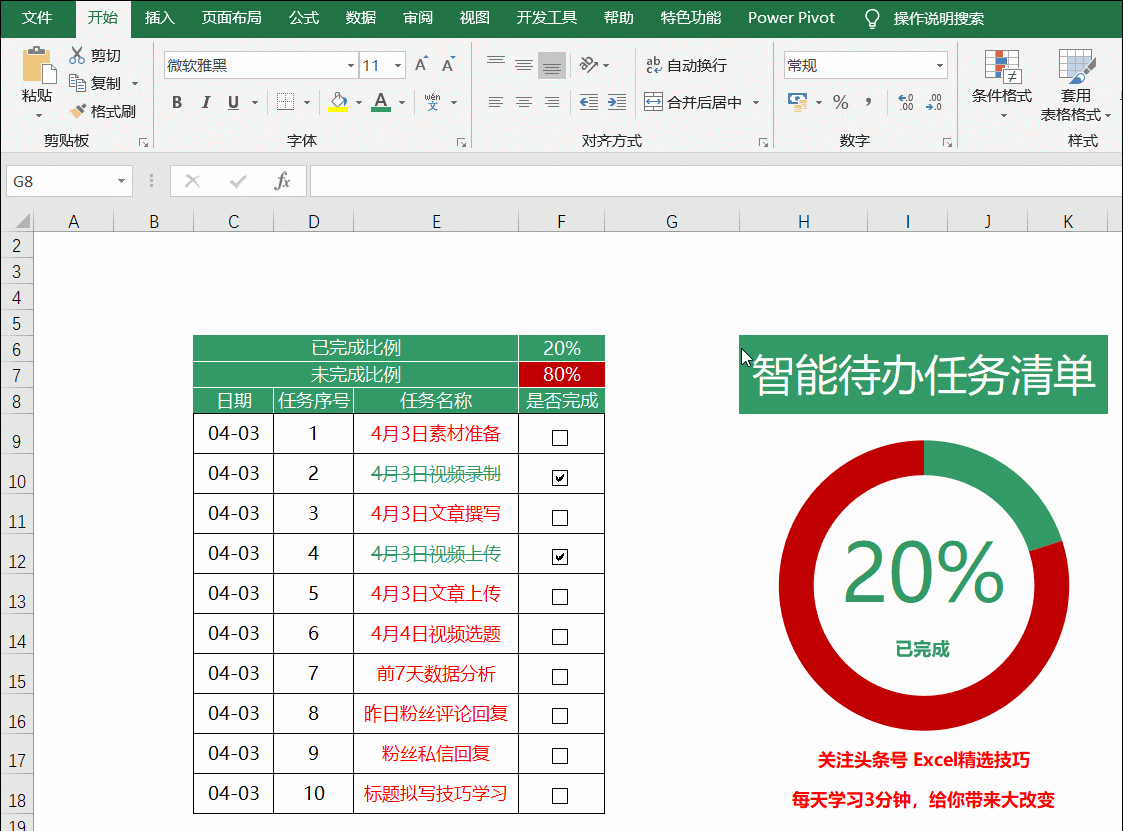Toggle Italic formatting
Viewport: 1123px width, 831px height.
pyautogui.click(x=206, y=102)
